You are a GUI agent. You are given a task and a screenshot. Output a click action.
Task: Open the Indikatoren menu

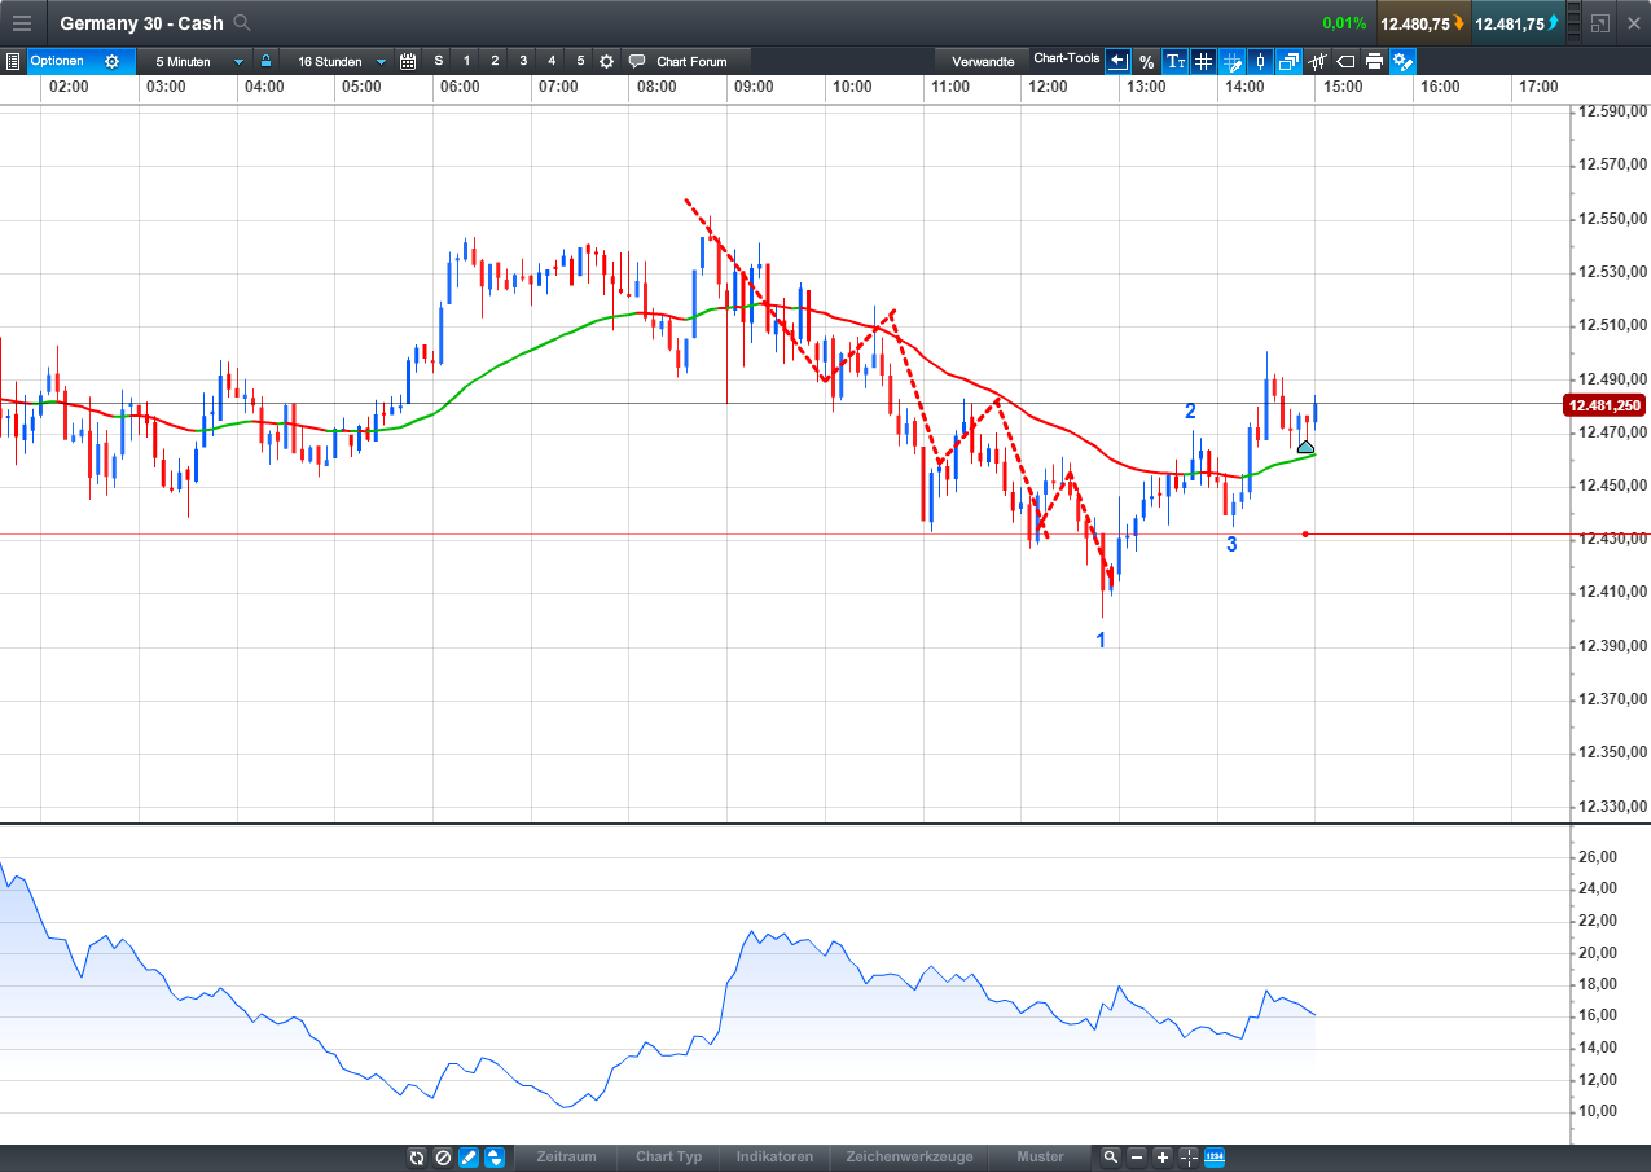(774, 1156)
